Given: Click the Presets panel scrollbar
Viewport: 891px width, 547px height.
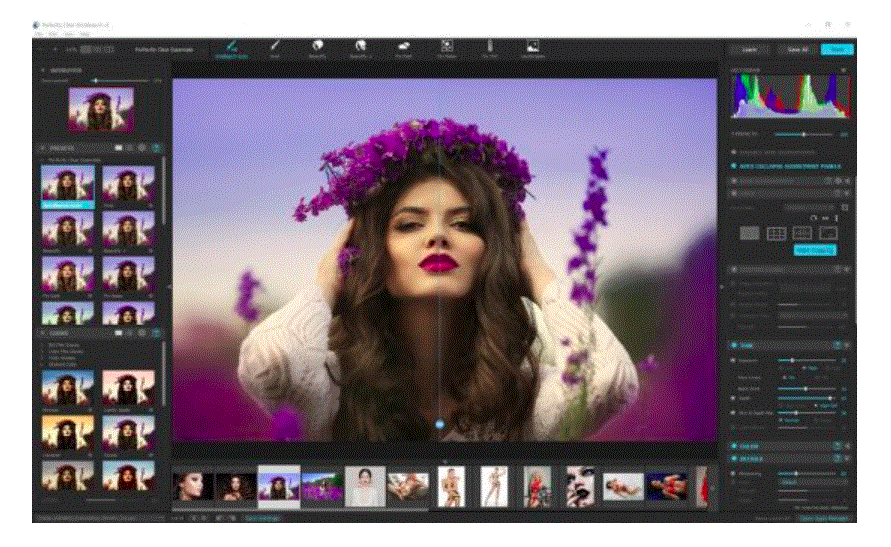Looking at the screenshot, I should click(164, 190).
